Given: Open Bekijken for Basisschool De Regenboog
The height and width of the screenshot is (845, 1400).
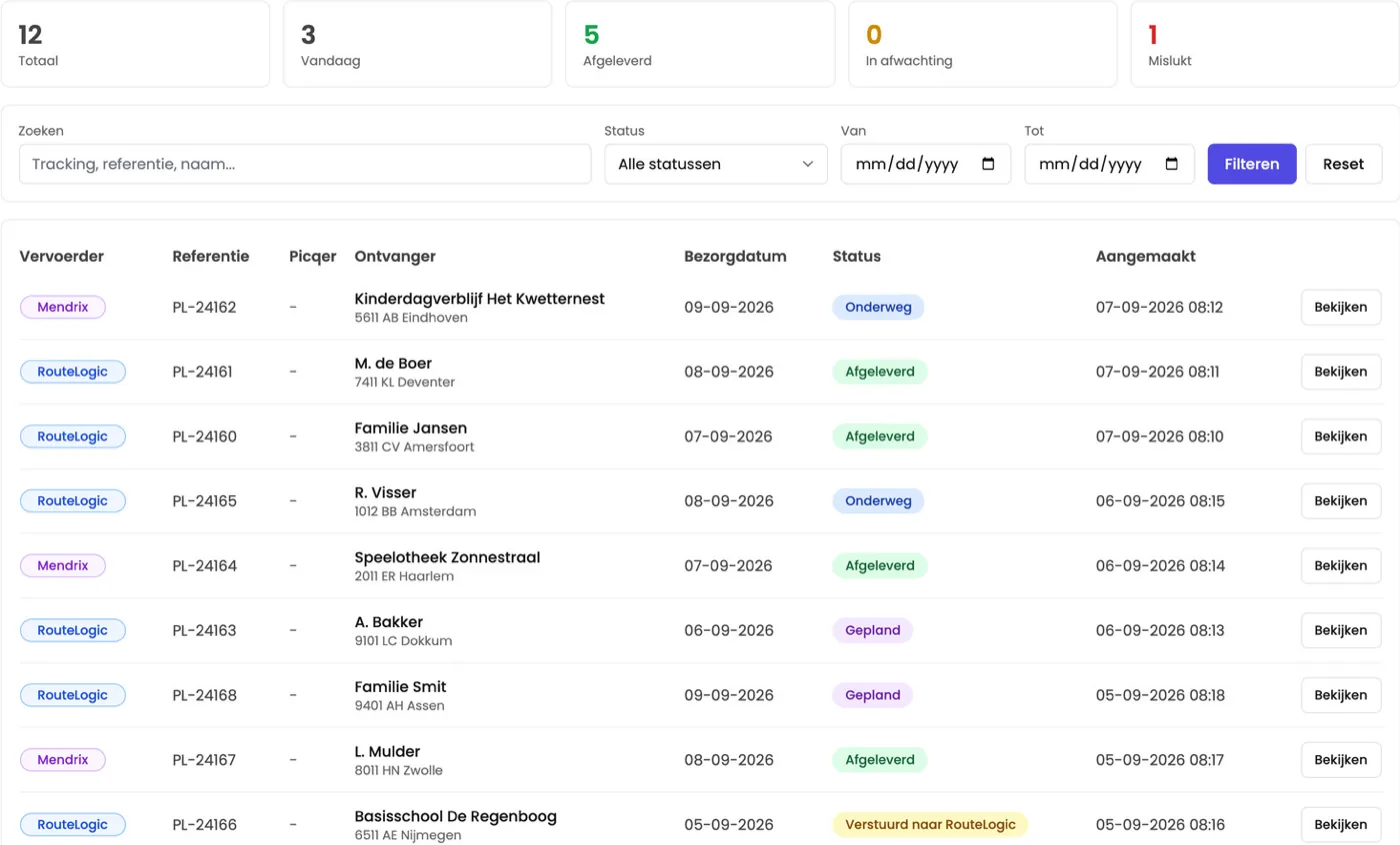Looking at the screenshot, I should 1341,825.
